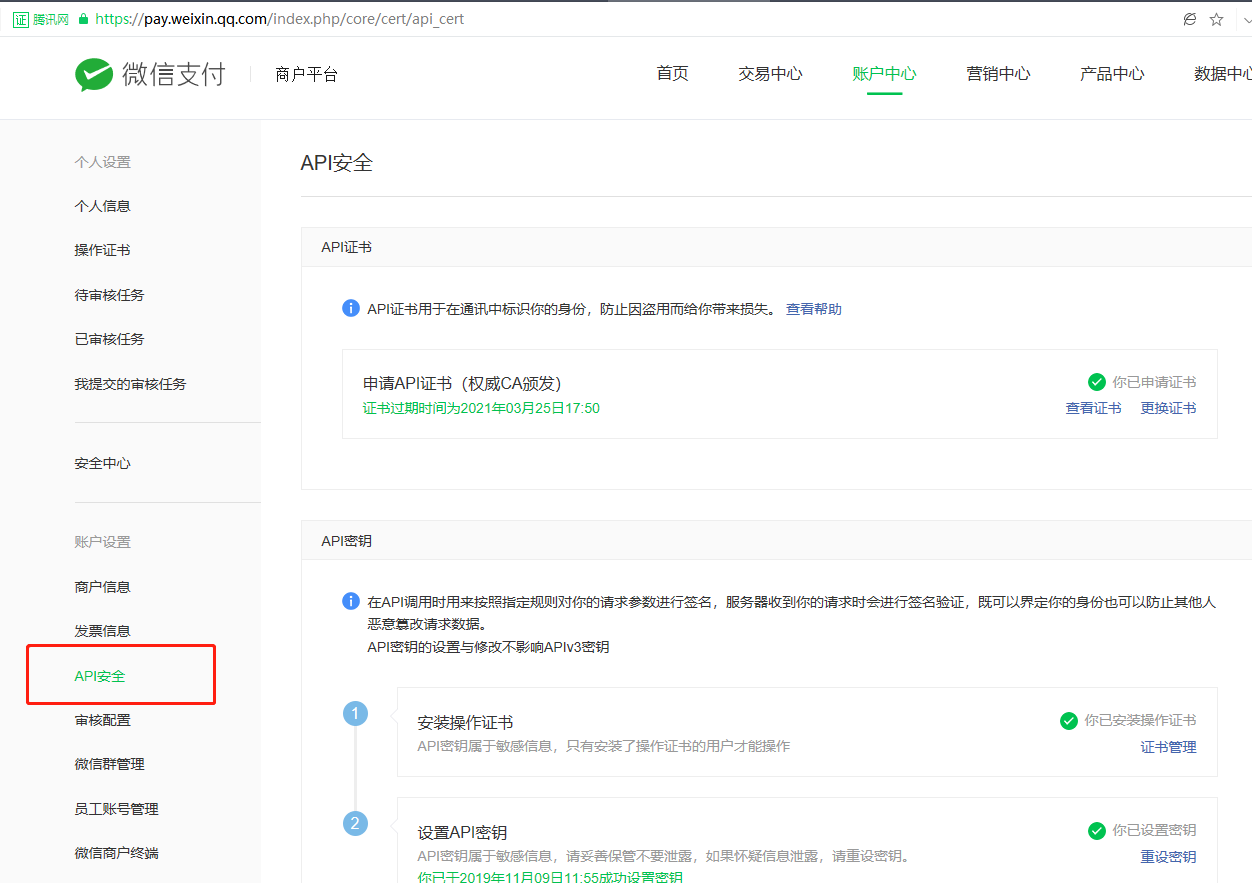Click the URL address bar field
1252x883 pixels.
pos(600,19)
